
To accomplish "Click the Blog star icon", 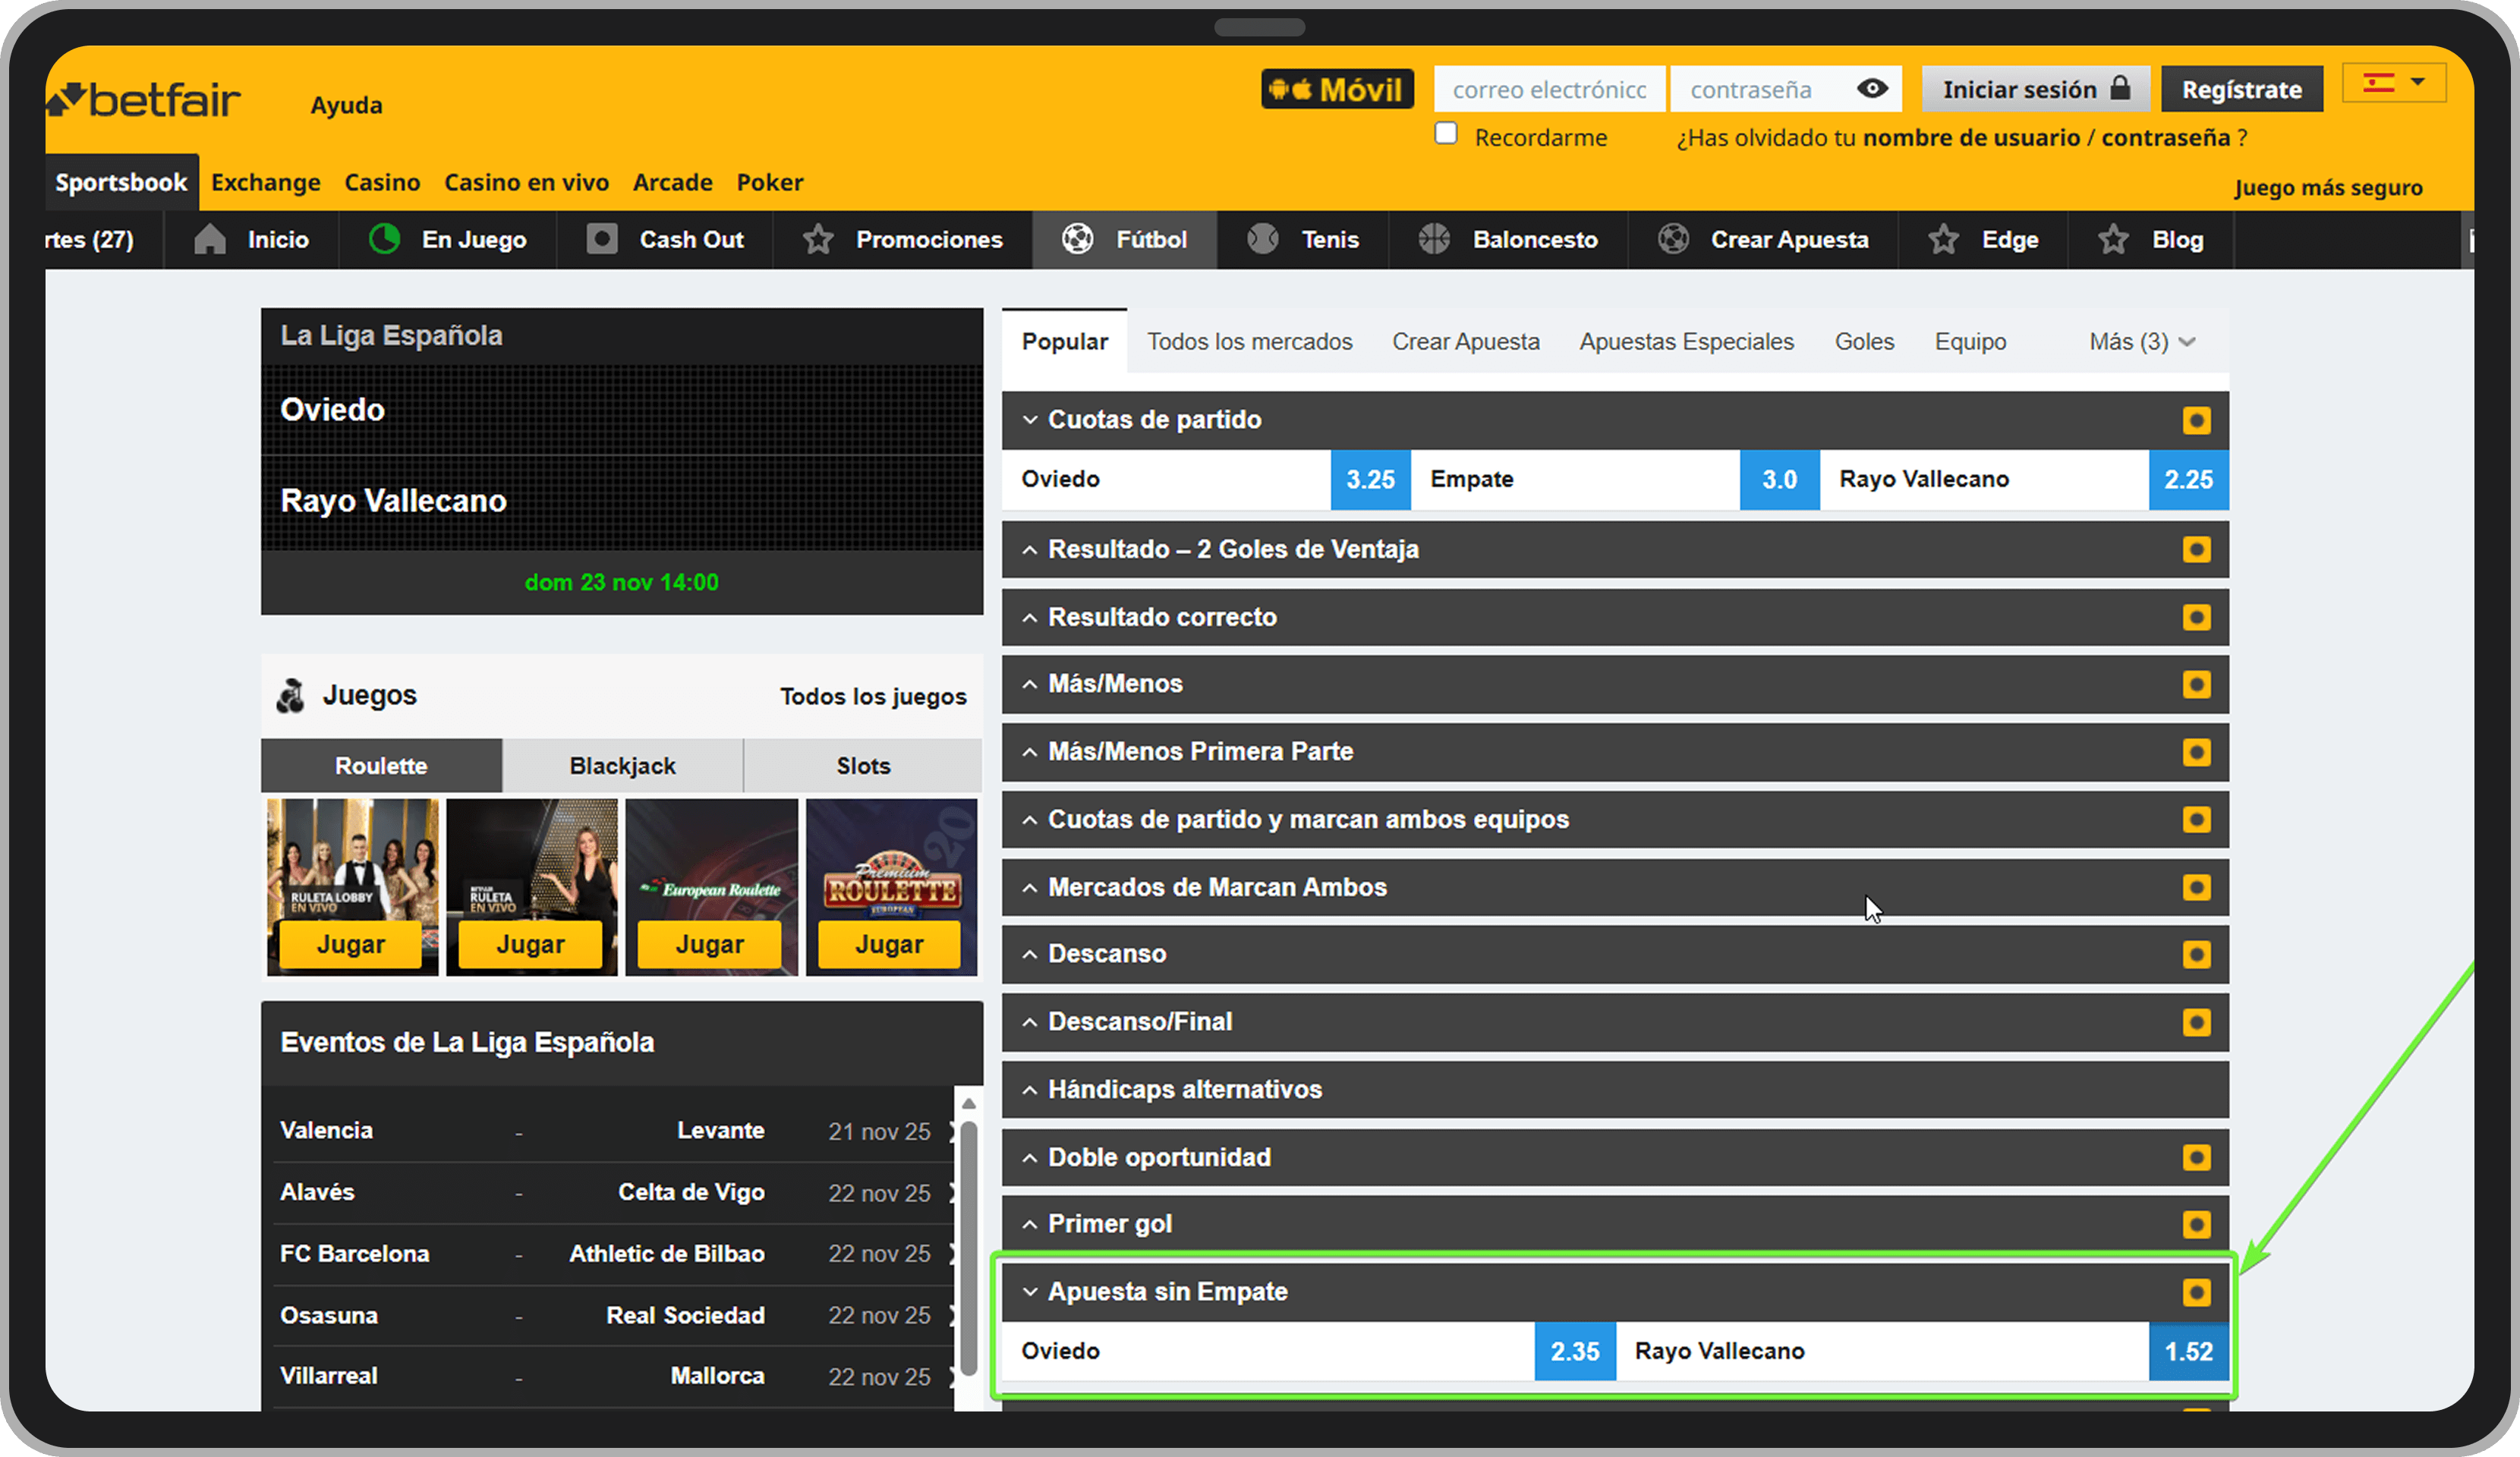I will [x=2113, y=239].
